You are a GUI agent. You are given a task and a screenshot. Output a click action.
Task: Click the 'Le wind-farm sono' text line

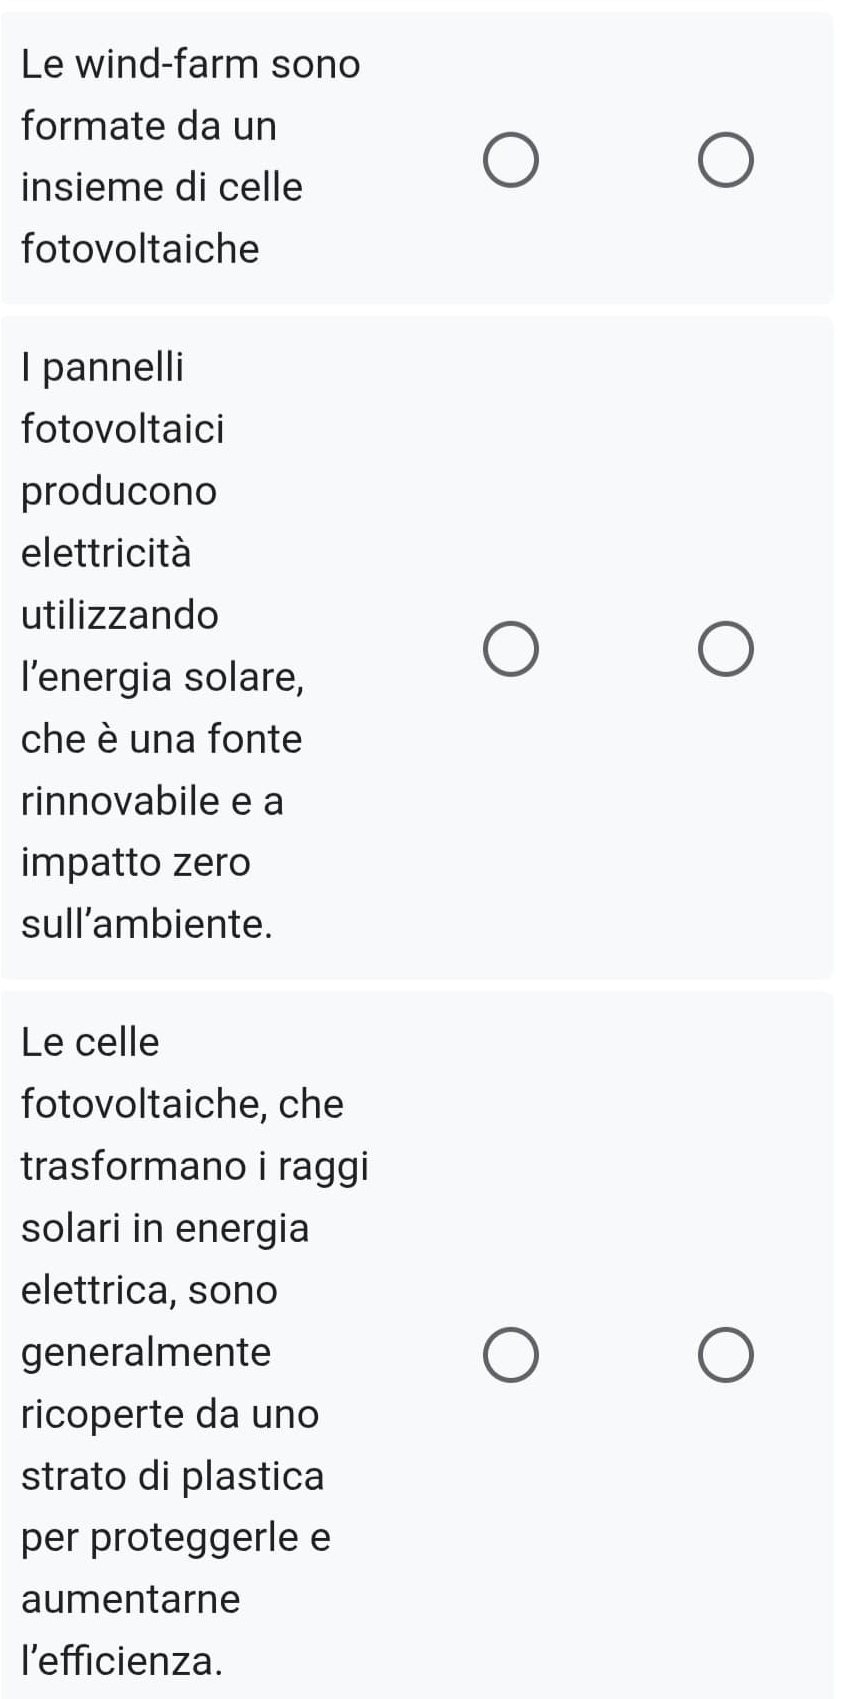(190, 64)
